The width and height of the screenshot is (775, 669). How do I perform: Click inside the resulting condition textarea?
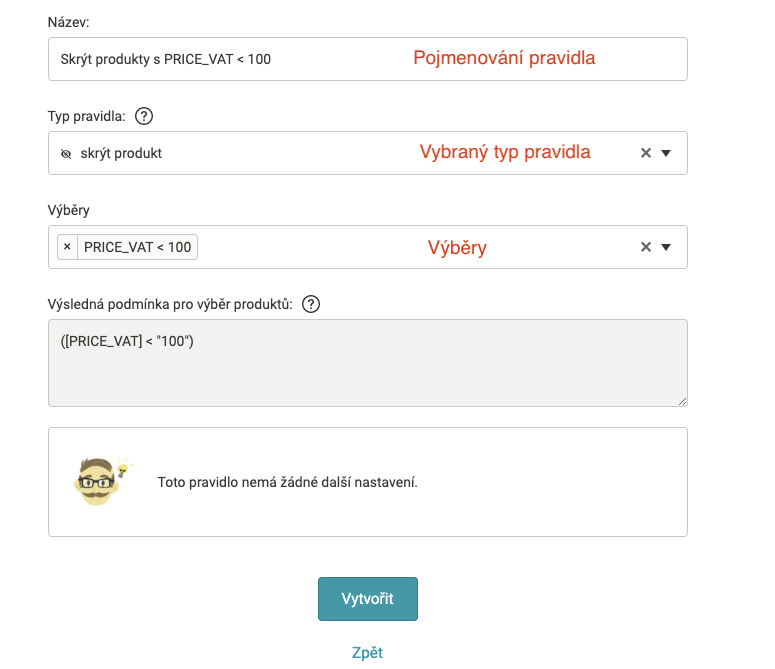(367, 372)
